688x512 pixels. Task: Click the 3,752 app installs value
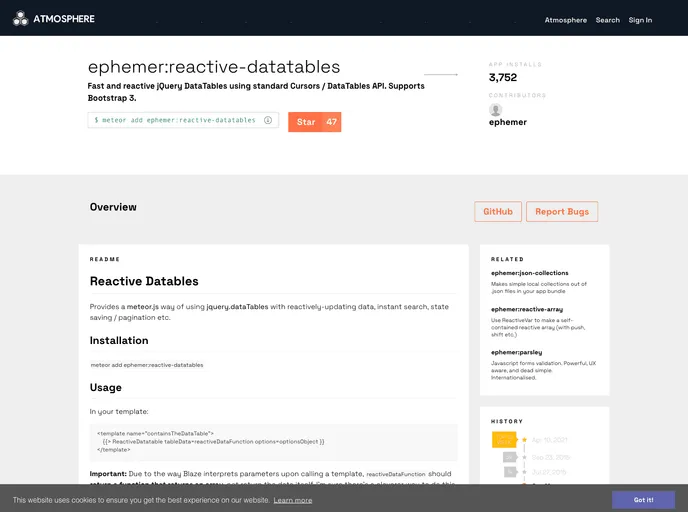click(x=503, y=78)
